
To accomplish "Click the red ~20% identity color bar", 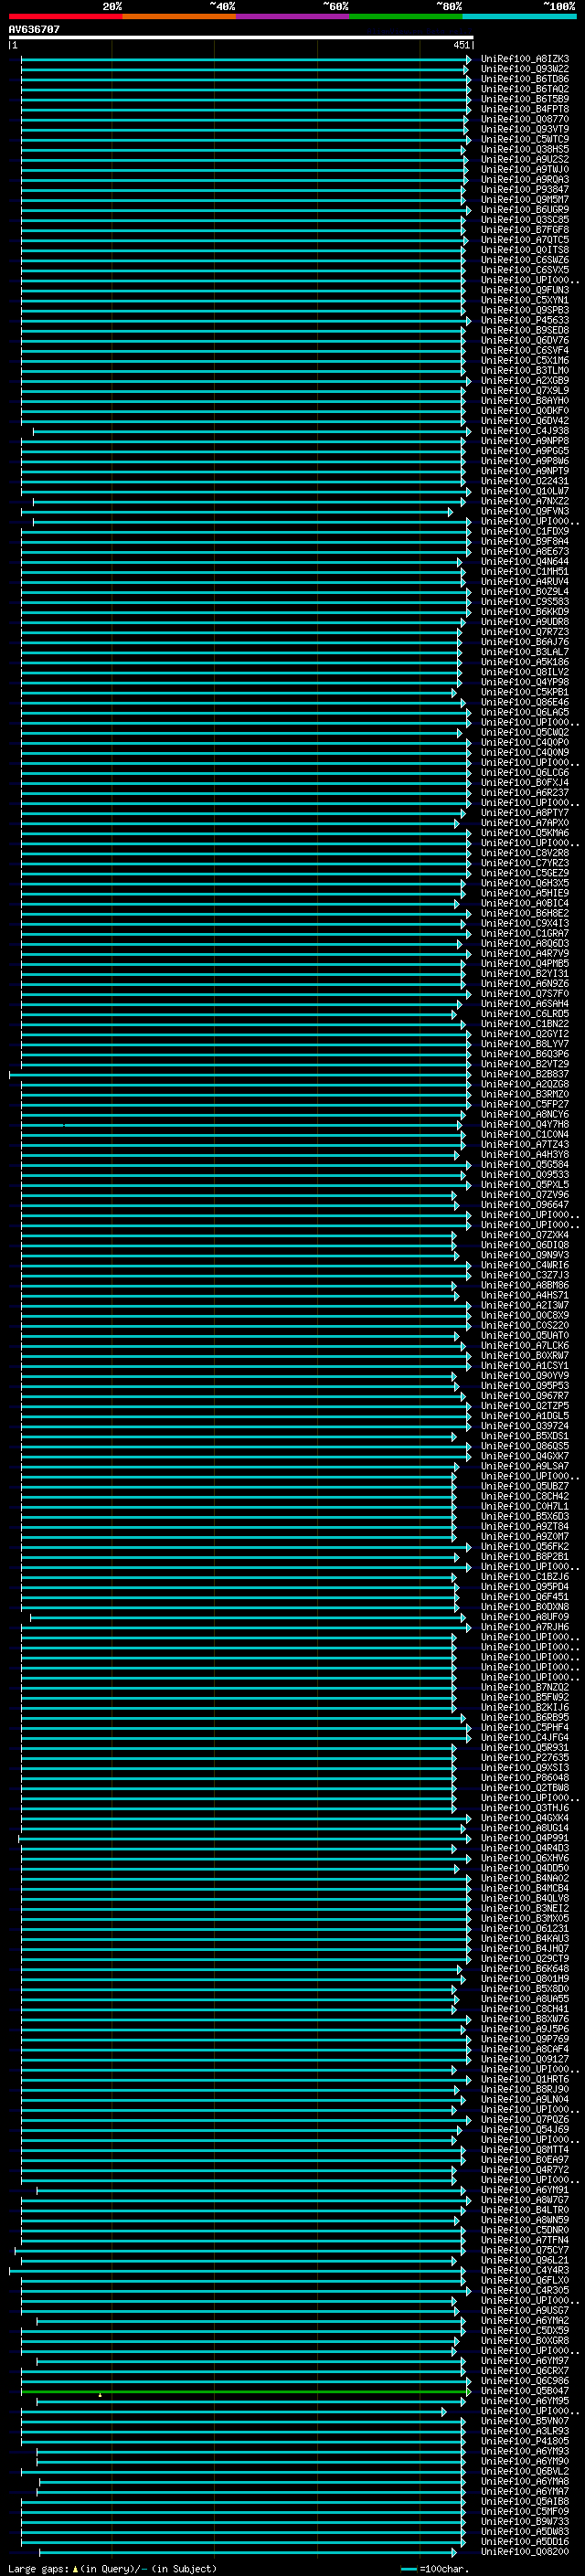I will (x=65, y=16).
